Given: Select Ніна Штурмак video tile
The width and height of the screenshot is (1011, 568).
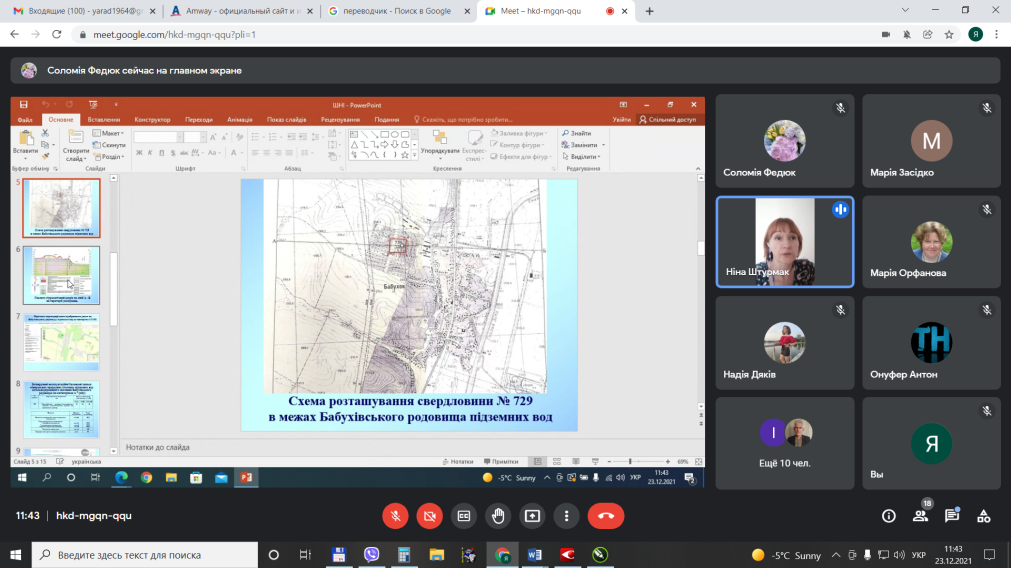Looking at the screenshot, I should (x=784, y=241).
